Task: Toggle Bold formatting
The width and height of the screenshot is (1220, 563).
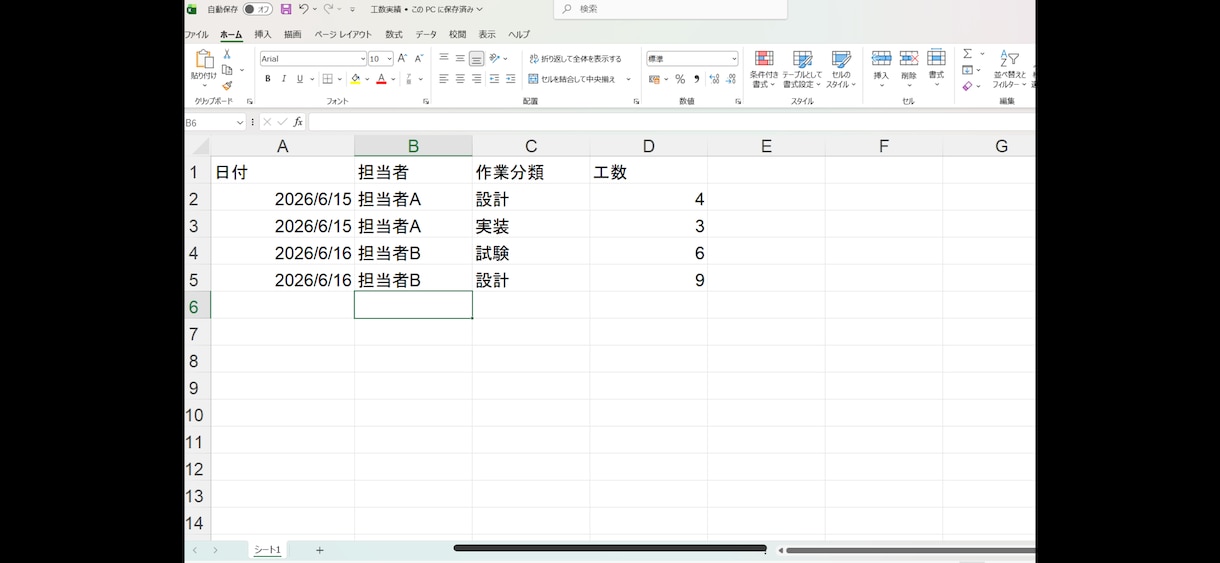Action: 267,79
